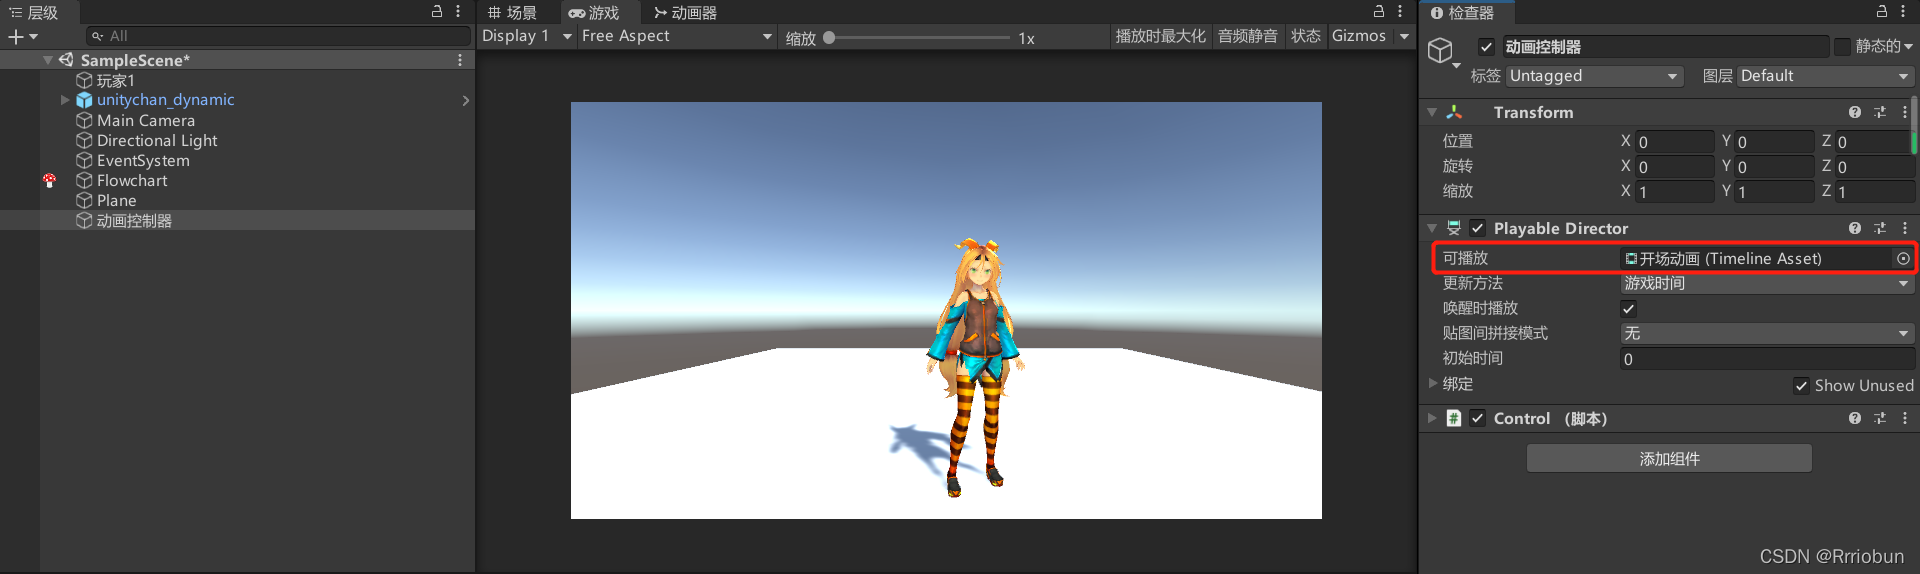Open the 贴图间拼接模式 wrap mode dropdown

[x=1766, y=334]
